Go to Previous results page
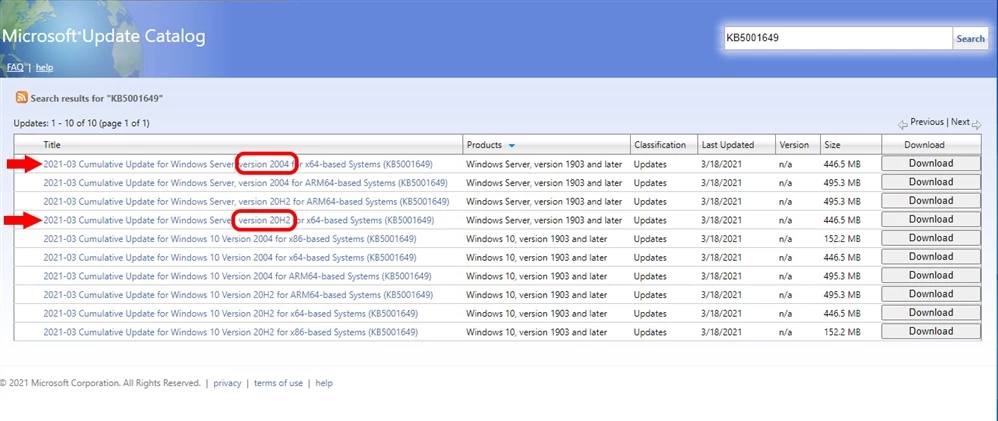 [927, 122]
